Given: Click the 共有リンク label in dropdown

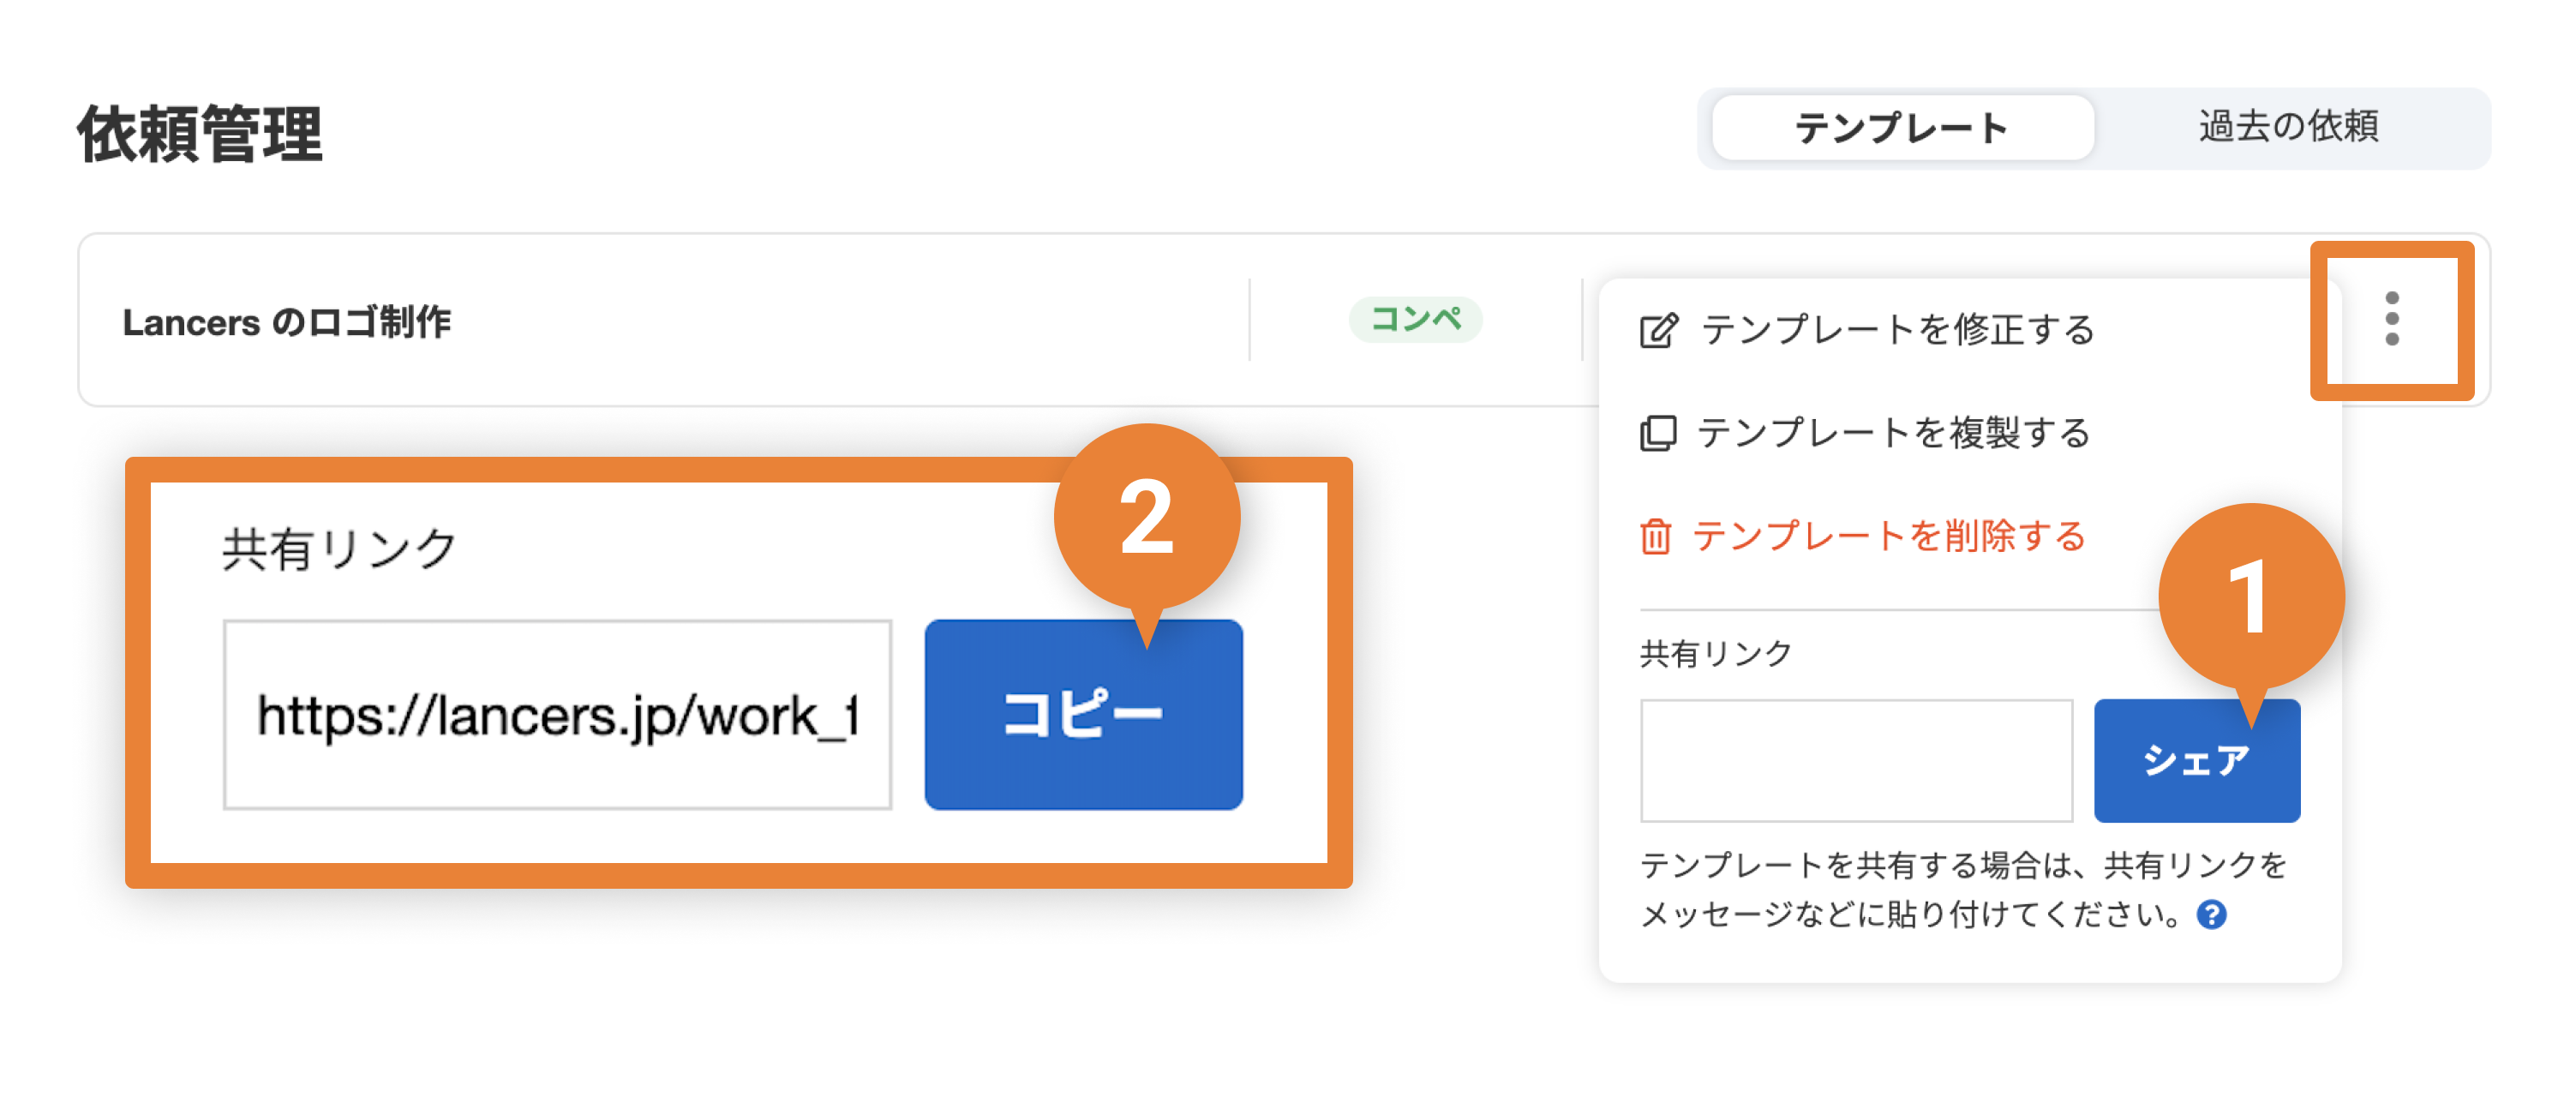Looking at the screenshot, I should [x=1715, y=653].
